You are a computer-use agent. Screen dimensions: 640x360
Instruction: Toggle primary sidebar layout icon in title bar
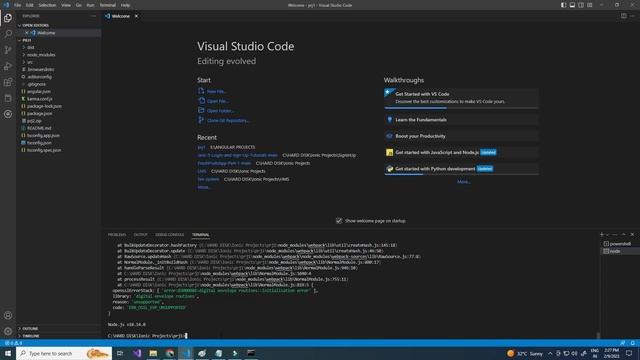pyautogui.click(x=563, y=5)
